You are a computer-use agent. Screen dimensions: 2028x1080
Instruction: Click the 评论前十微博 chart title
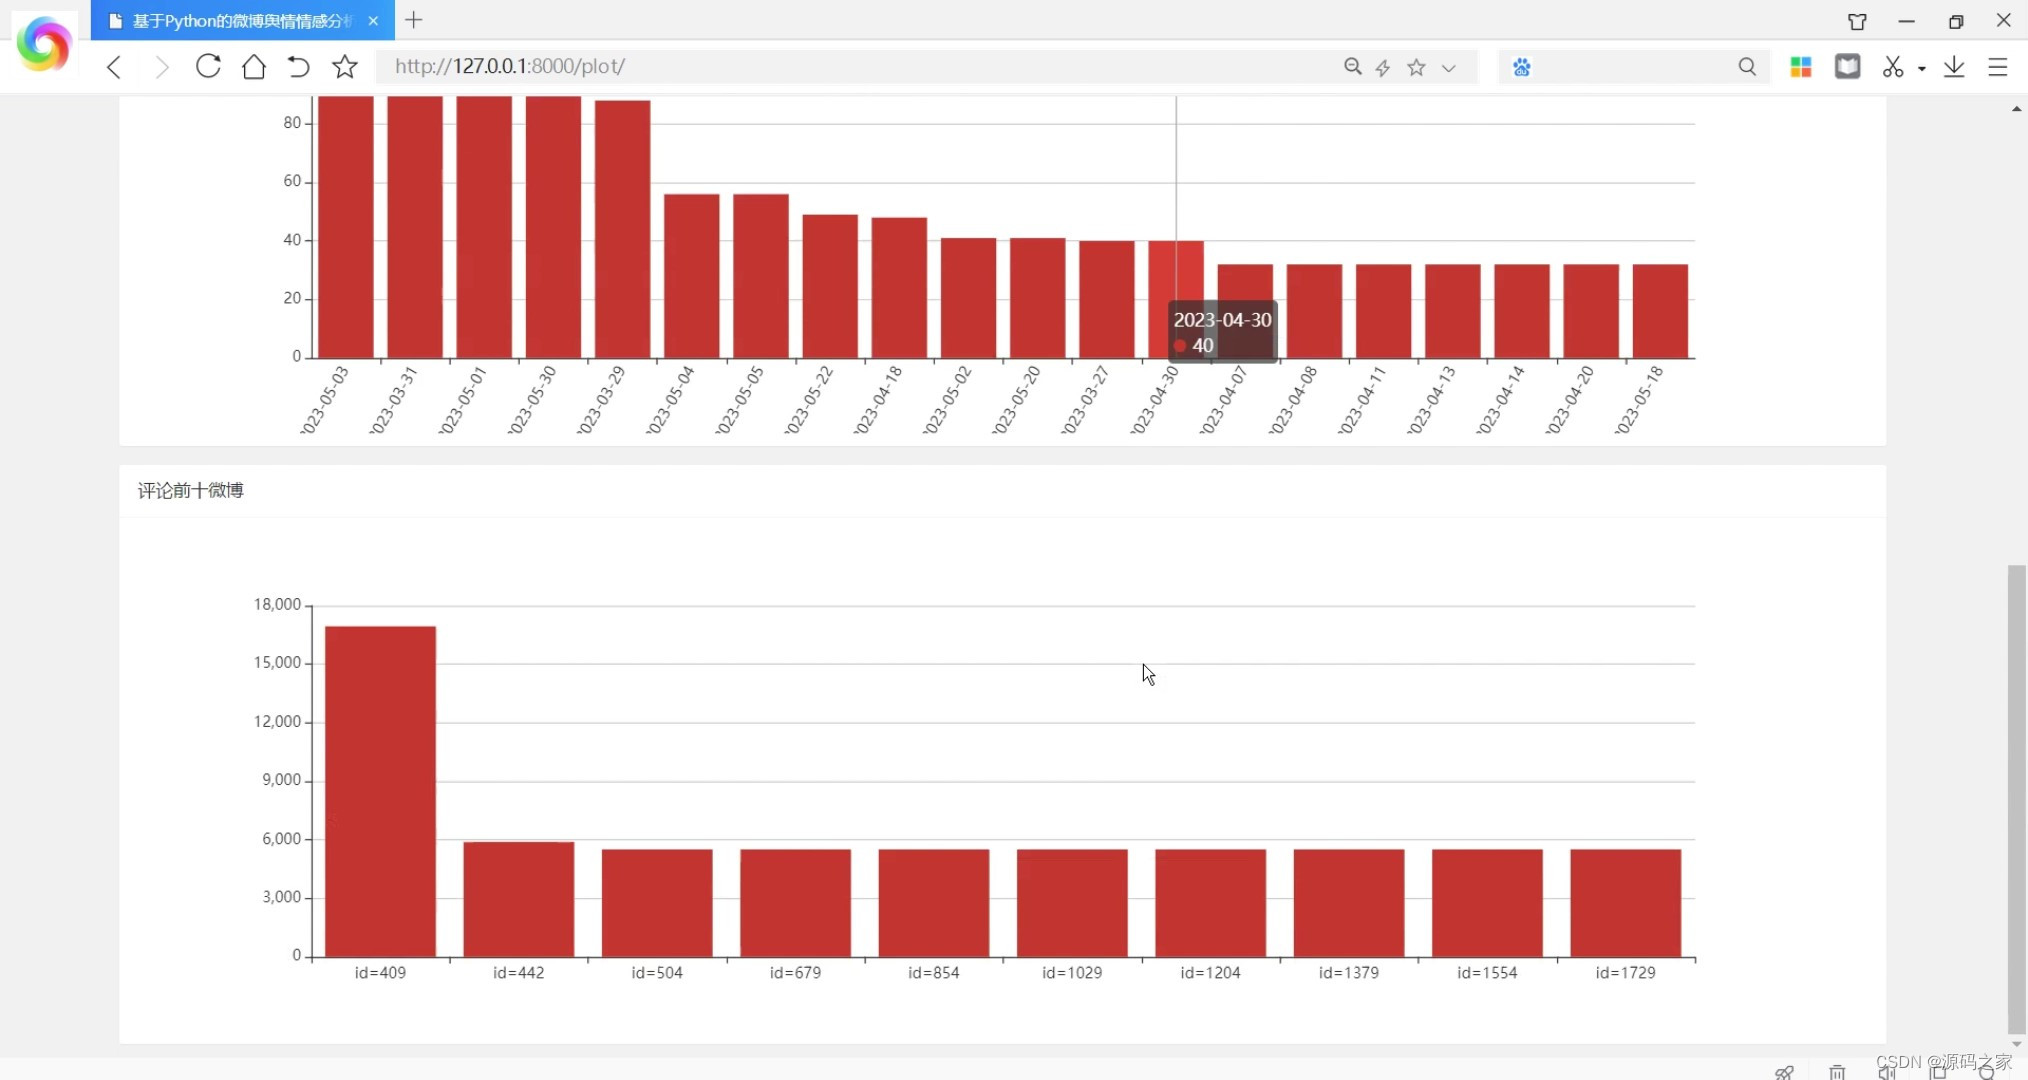tap(190, 490)
